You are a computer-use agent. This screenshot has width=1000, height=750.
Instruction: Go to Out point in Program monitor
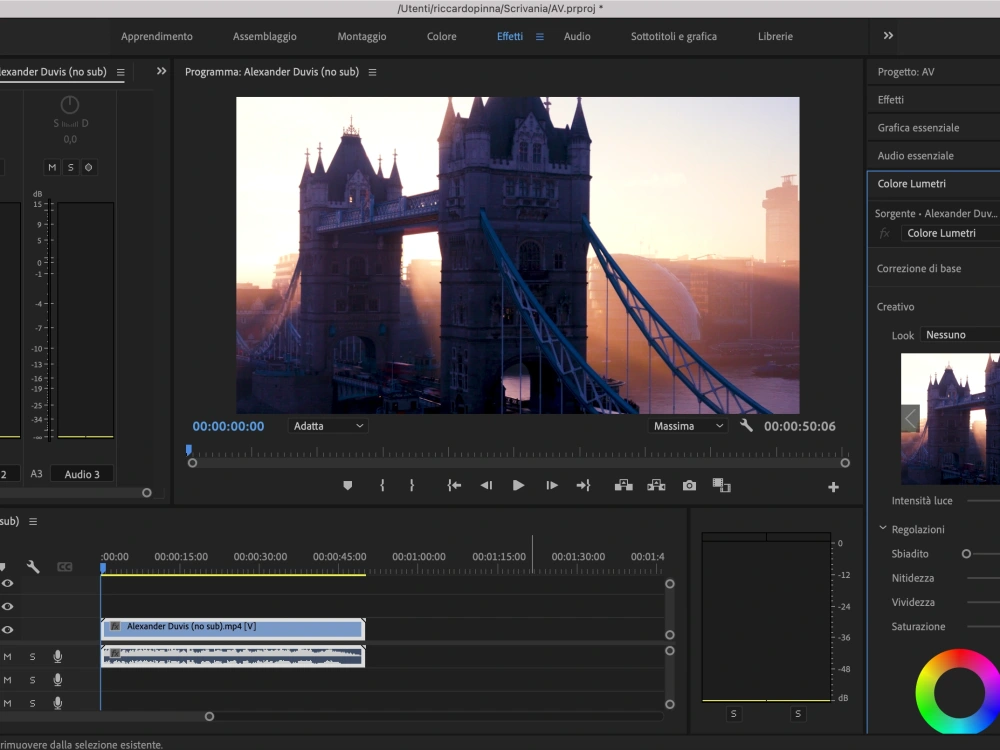pyautogui.click(x=584, y=486)
